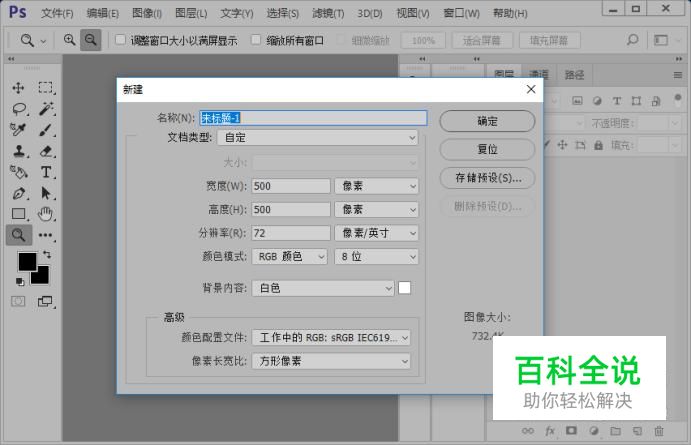Click the 填充屏幕 button
Viewport: 691px width, 445px height.
click(549, 41)
